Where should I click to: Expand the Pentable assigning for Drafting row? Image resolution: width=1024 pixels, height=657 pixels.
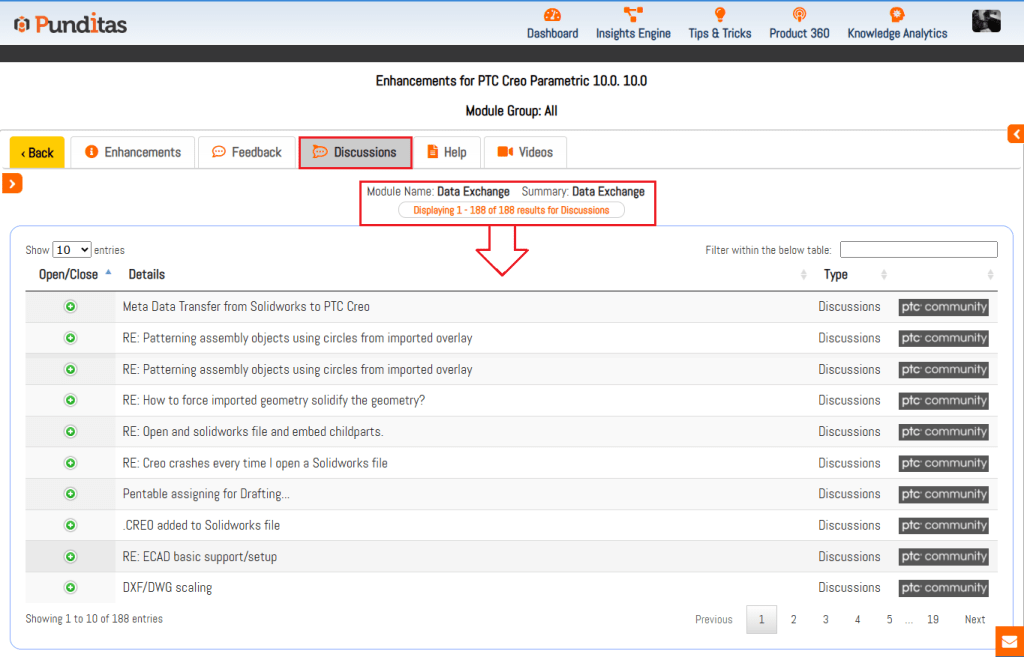[70, 494]
